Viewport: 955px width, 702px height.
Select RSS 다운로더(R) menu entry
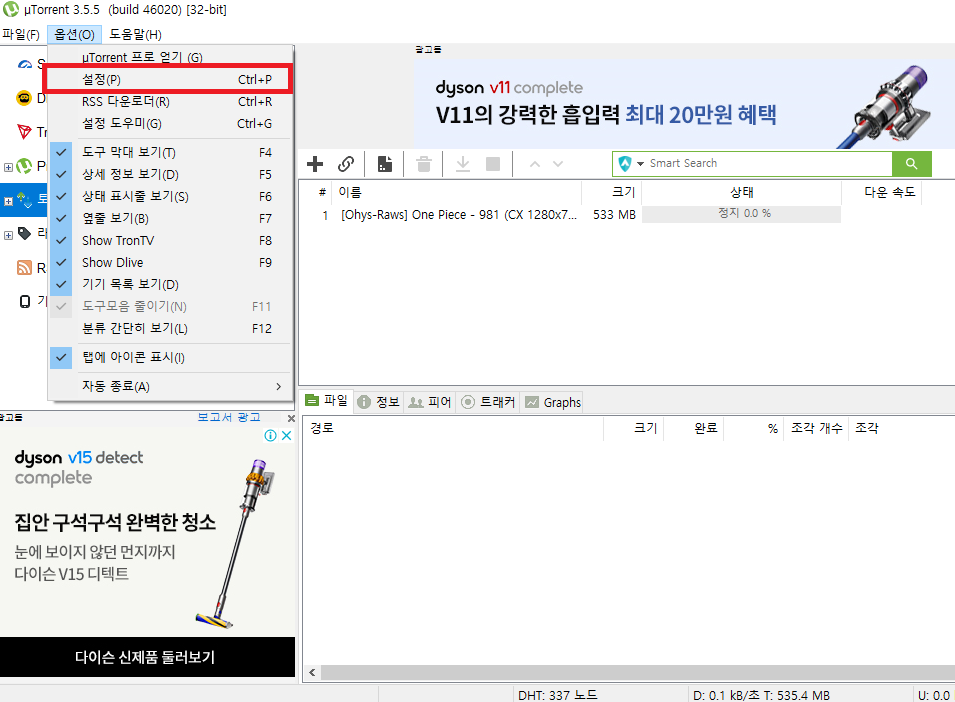click(170, 102)
